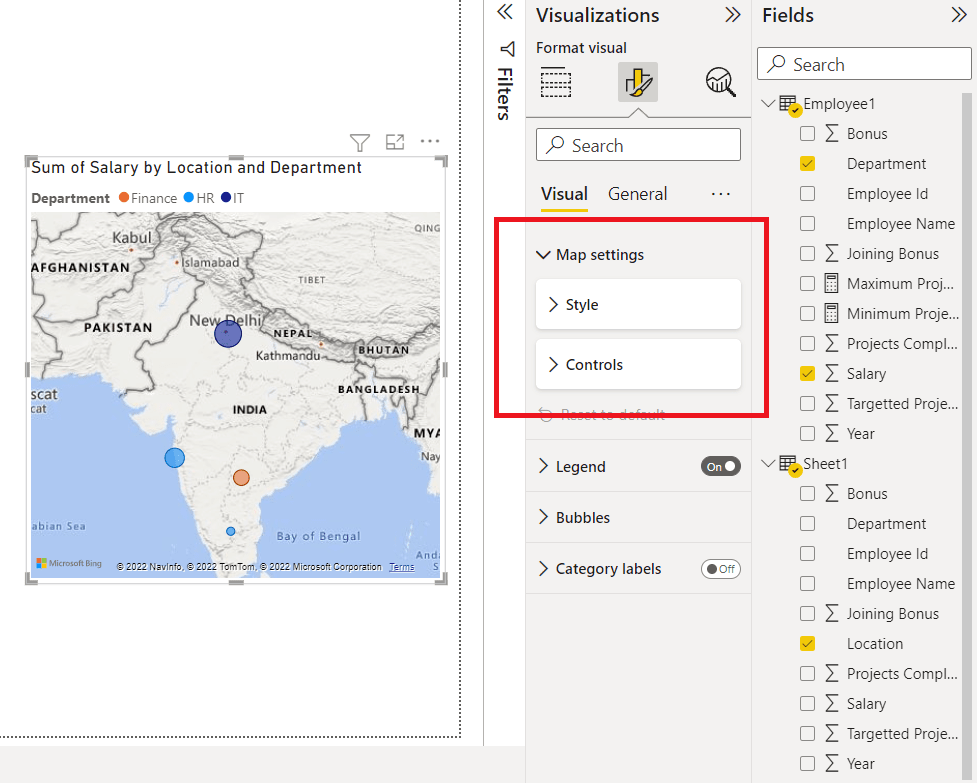Click the map visual filter funnel icon

[x=360, y=143]
